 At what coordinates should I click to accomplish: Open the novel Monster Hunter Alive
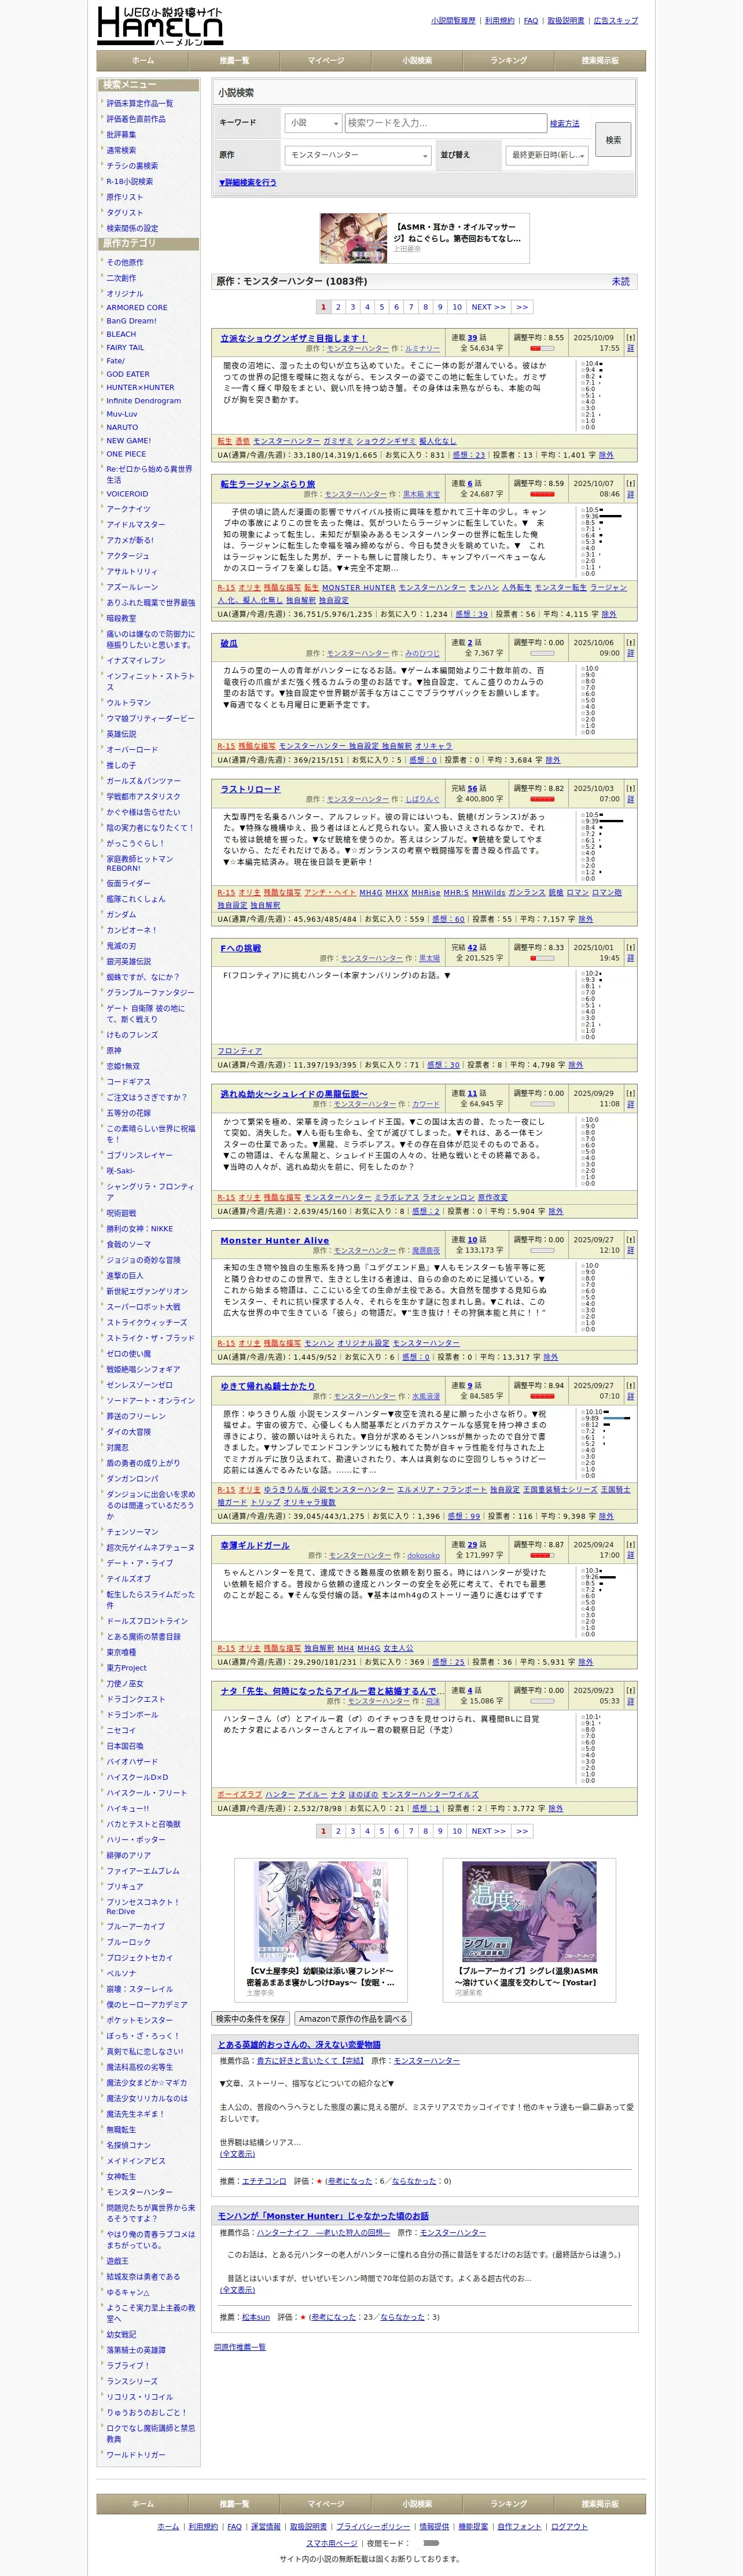[275, 1240]
